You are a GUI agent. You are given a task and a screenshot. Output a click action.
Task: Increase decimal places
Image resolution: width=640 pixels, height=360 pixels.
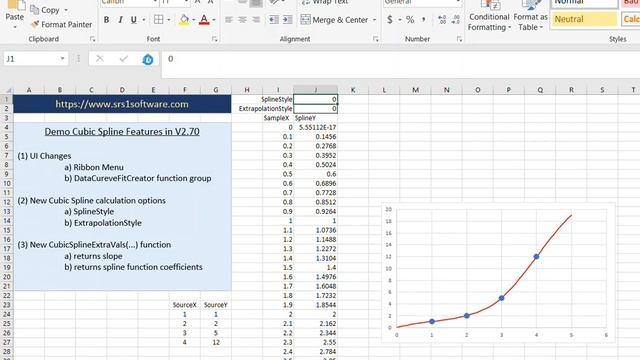point(442,20)
